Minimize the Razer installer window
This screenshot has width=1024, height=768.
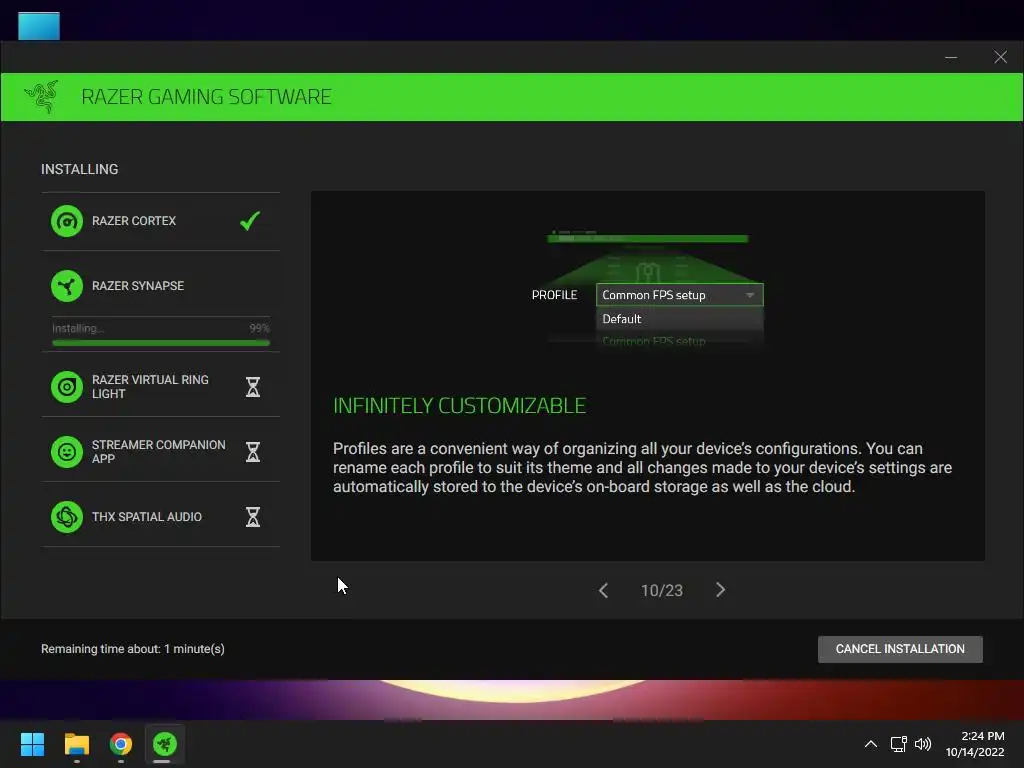[951, 57]
